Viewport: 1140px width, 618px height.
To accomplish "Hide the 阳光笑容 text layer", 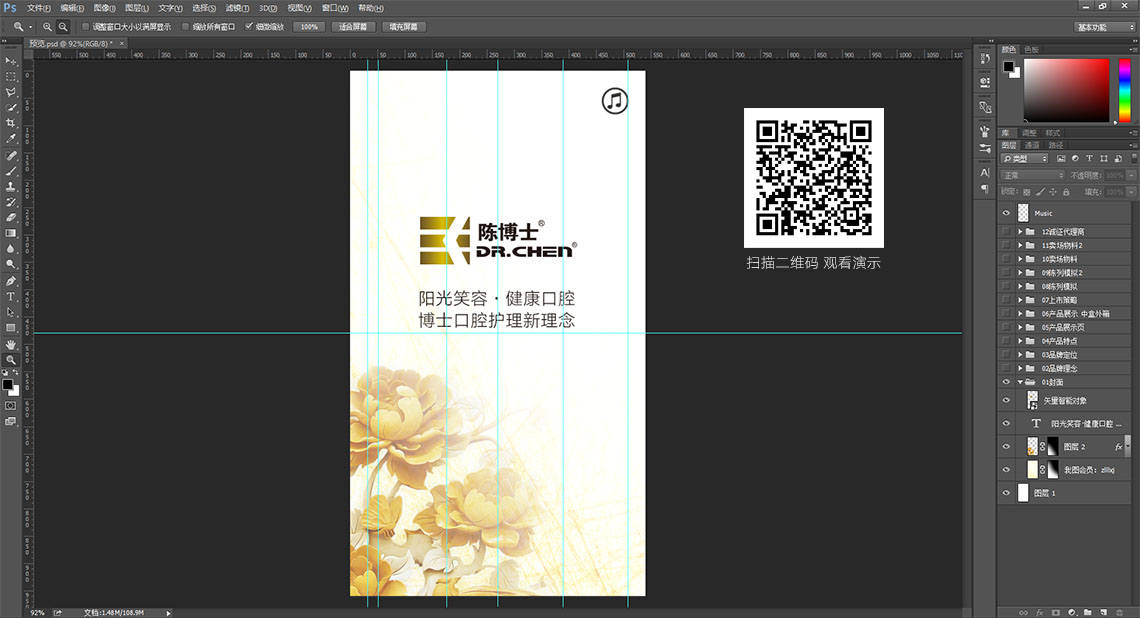I will pos(1006,423).
